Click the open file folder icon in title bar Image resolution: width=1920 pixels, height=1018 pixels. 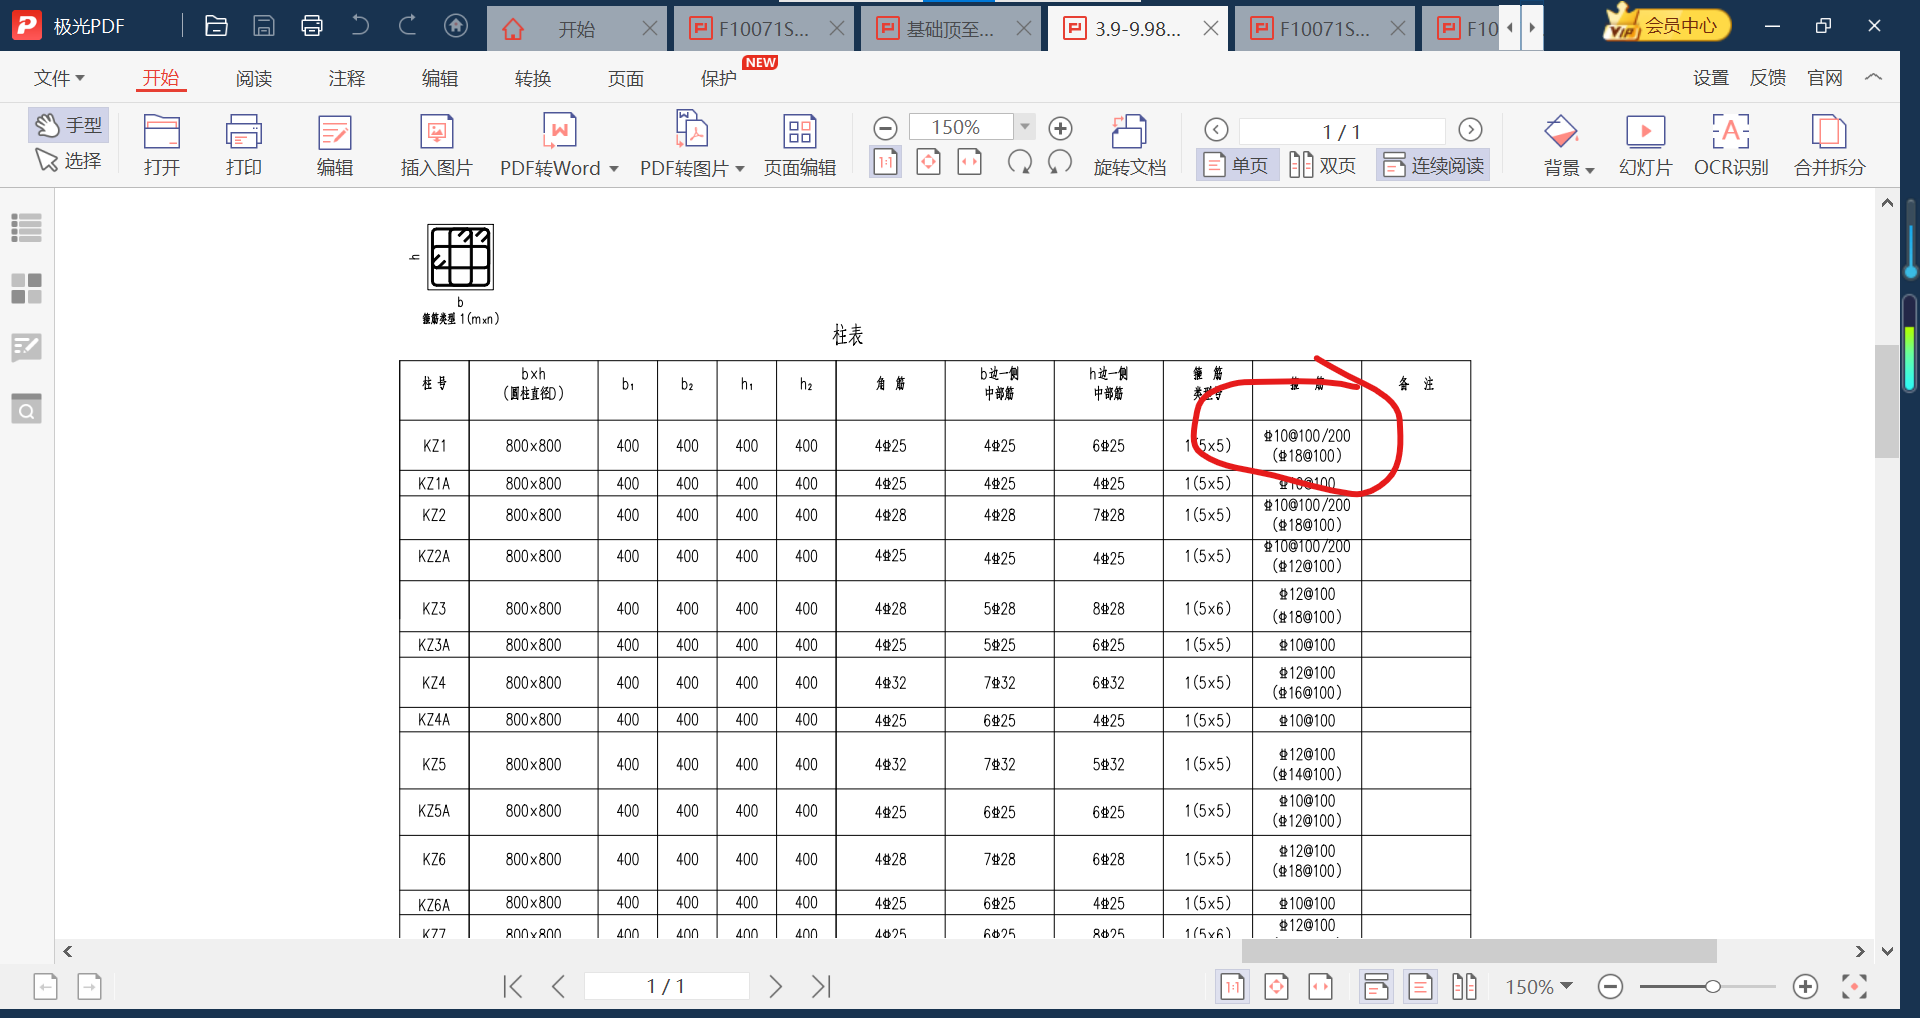click(x=216, y=26)
